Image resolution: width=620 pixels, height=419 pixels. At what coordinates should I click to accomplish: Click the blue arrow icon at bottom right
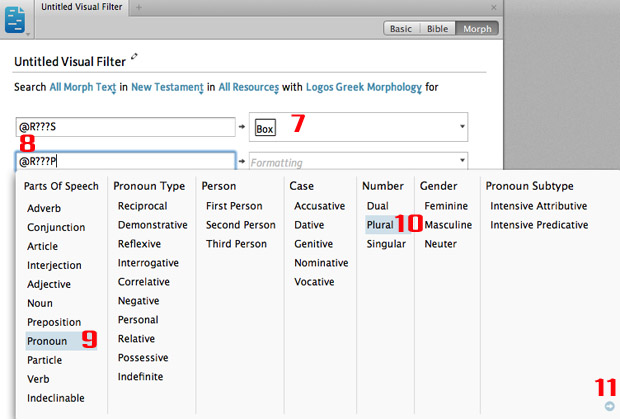(610, 406)
